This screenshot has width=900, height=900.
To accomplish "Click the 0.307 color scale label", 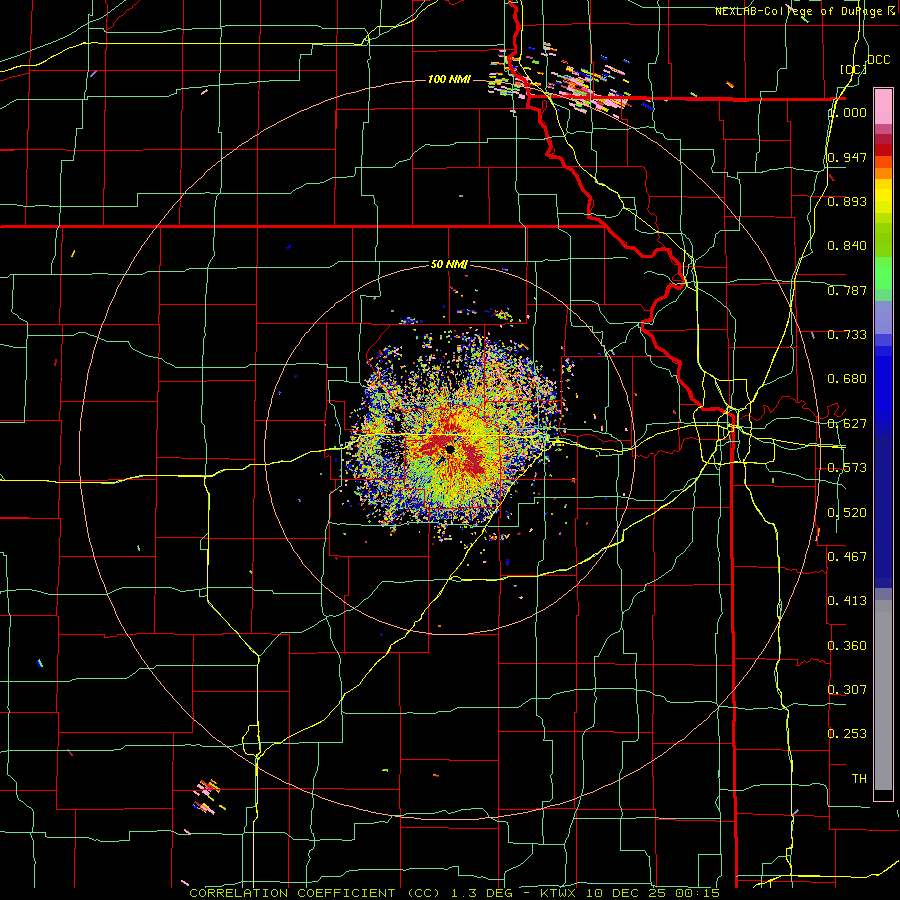I will 847,689.
